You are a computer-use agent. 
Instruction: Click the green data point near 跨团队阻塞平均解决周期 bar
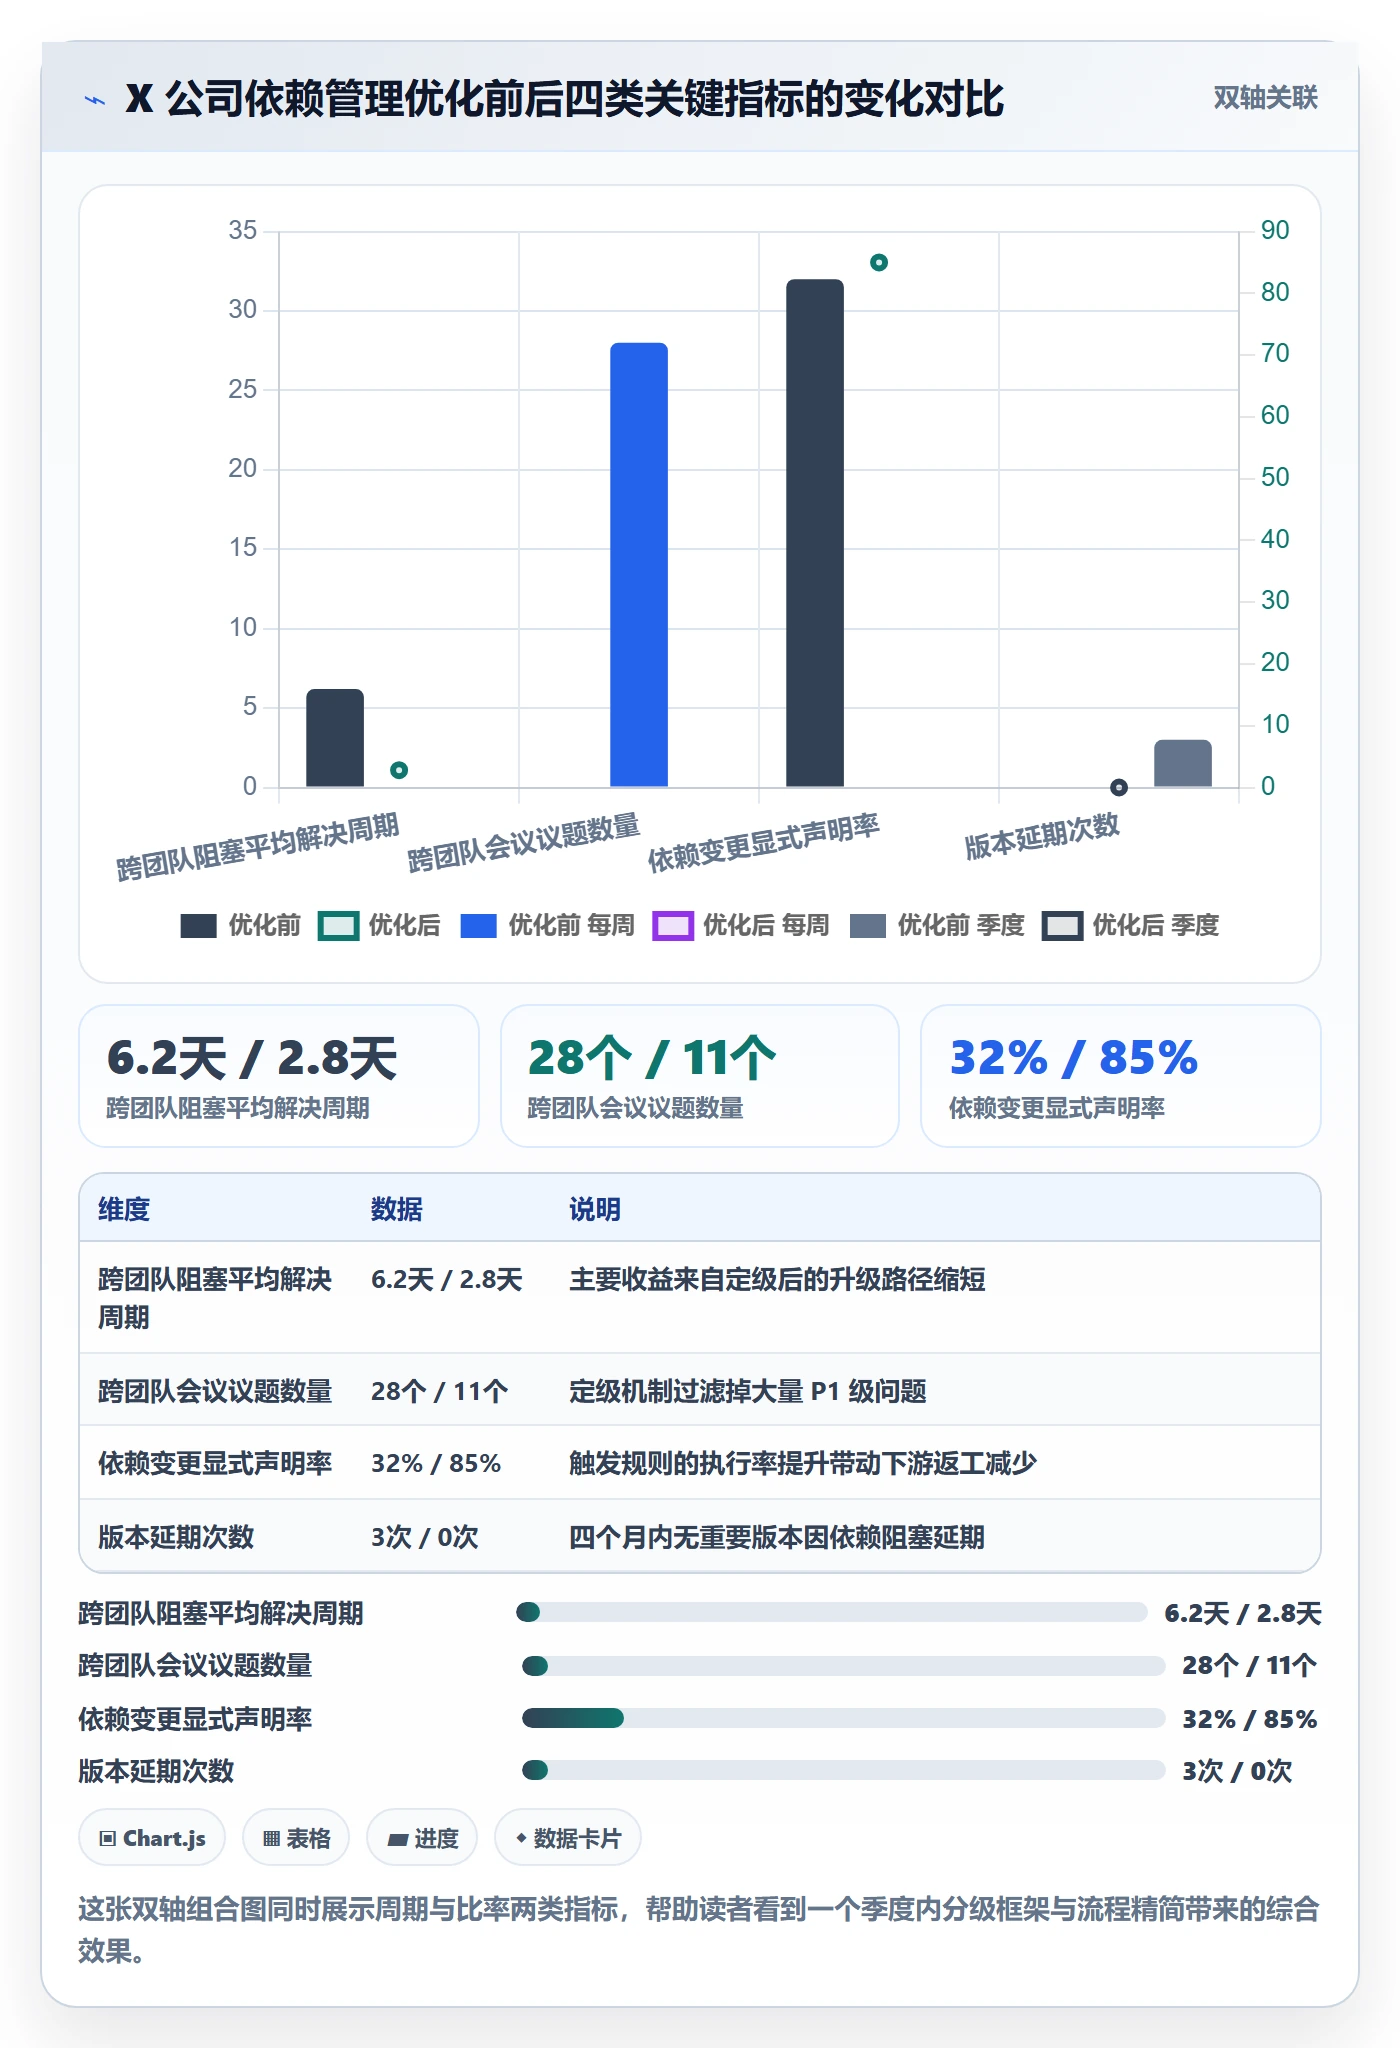click(x=399, y=770)
